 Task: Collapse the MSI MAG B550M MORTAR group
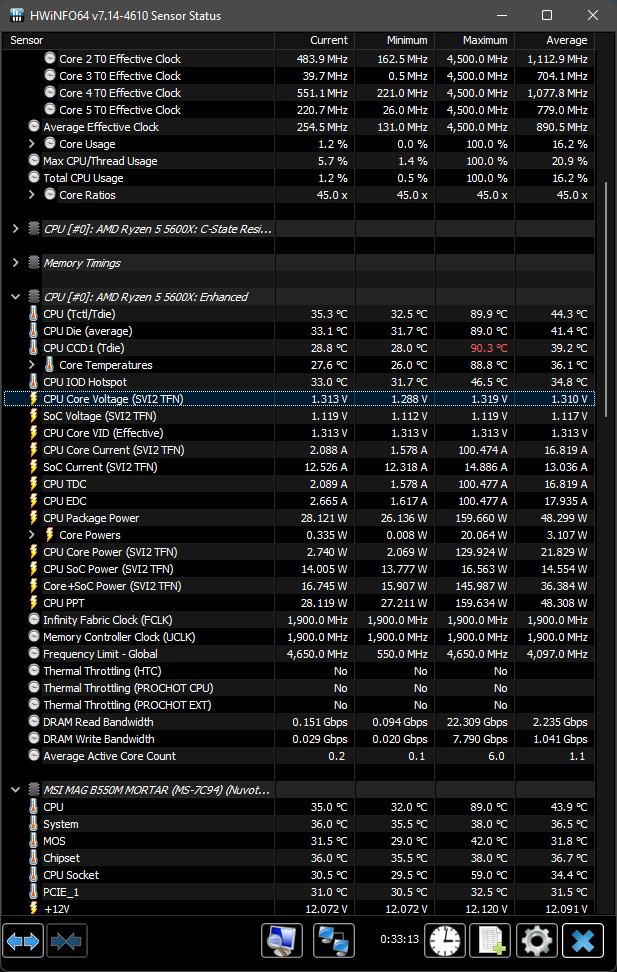15,790
